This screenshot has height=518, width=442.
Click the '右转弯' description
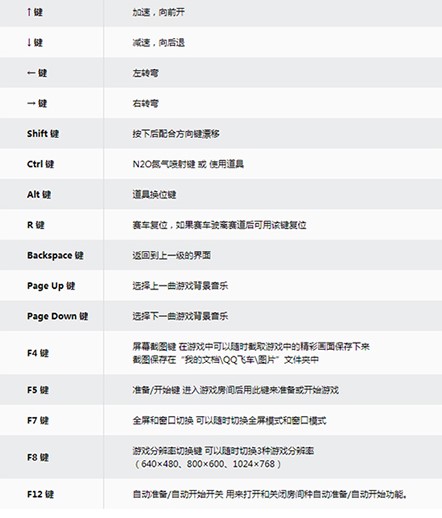click(145, 103)
